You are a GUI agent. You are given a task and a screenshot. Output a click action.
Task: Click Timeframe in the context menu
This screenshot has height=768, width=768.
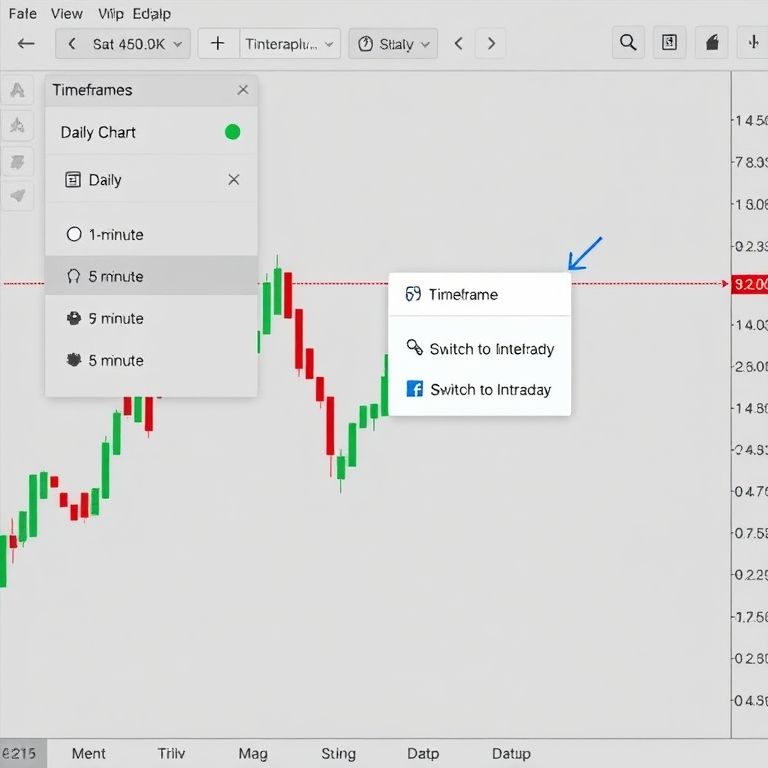(x=462, y=294)
